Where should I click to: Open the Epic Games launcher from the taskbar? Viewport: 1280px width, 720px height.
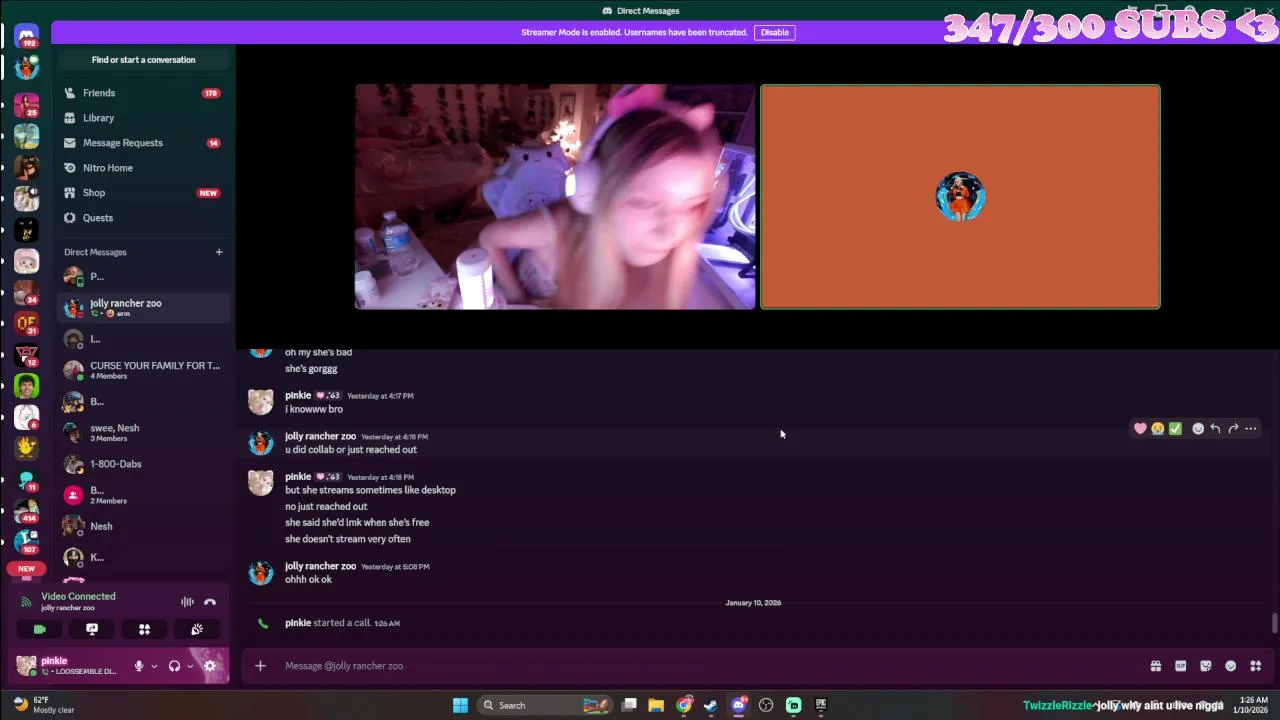(821, 705)
